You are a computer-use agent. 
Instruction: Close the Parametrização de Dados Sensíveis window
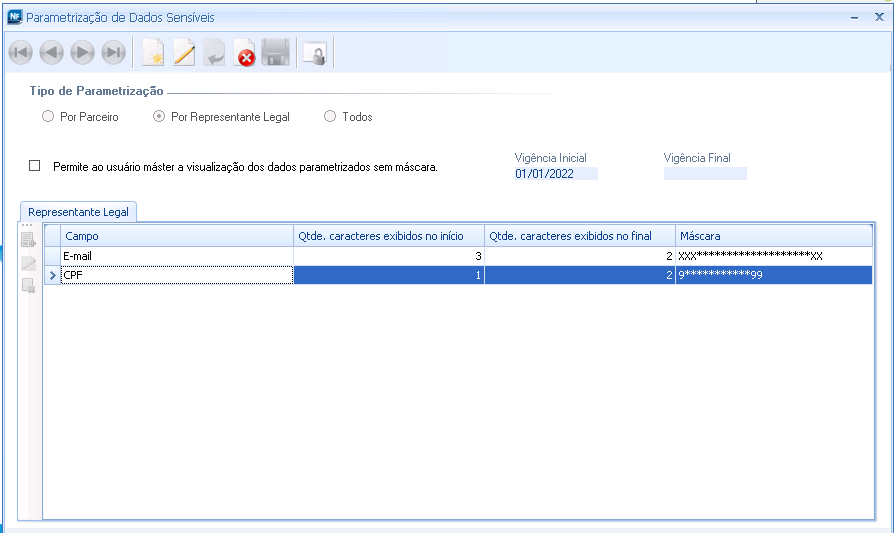pyautogui.click(x=879, y=17)
